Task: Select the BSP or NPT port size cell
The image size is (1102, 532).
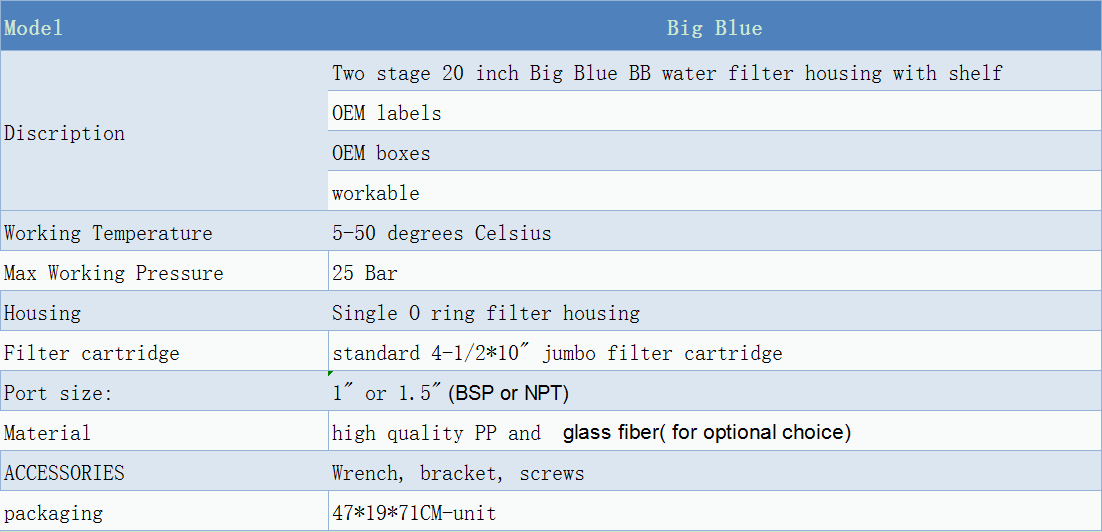Action: pos(715,391)
